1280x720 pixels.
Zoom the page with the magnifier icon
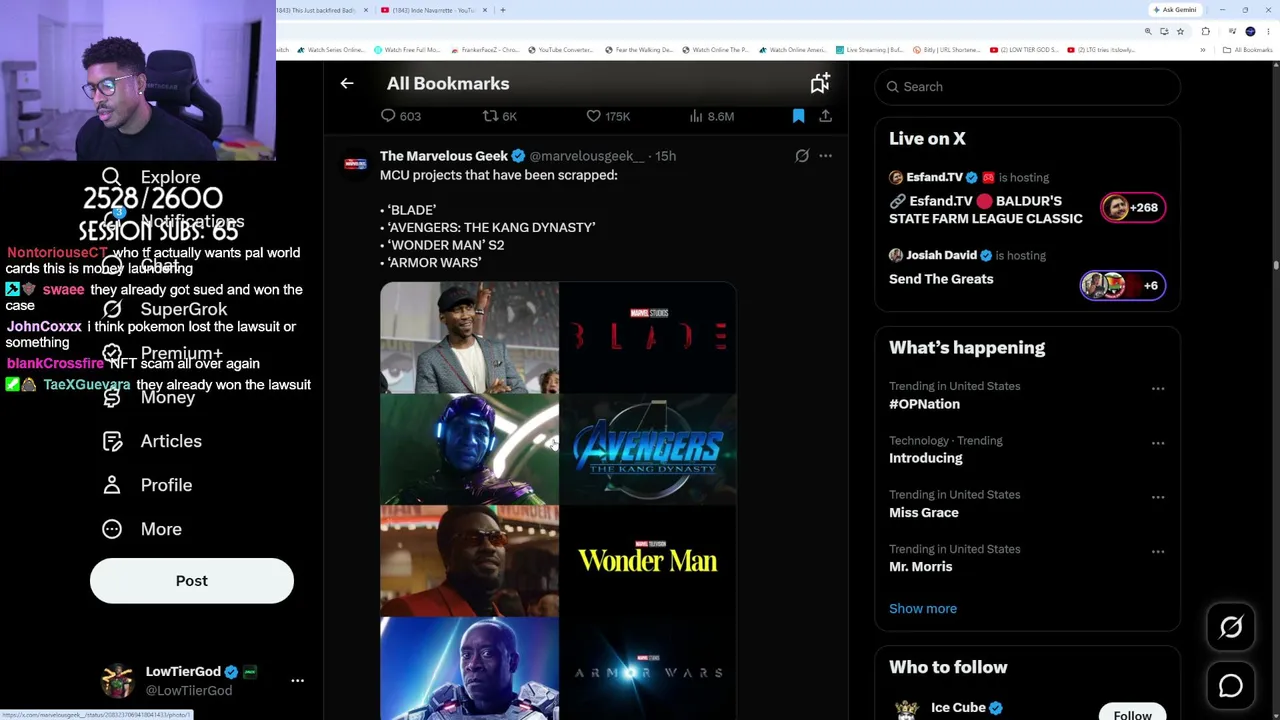[1148, 32]
